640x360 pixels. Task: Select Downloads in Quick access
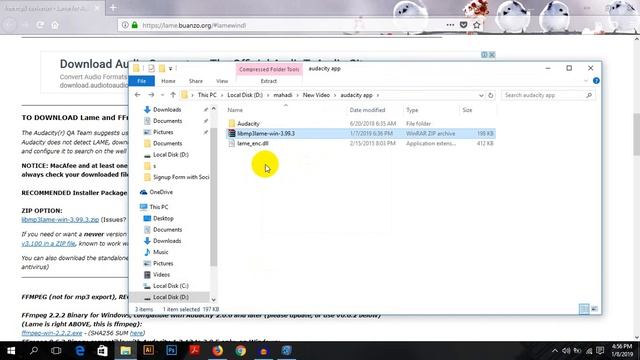[x=167, y=110]
